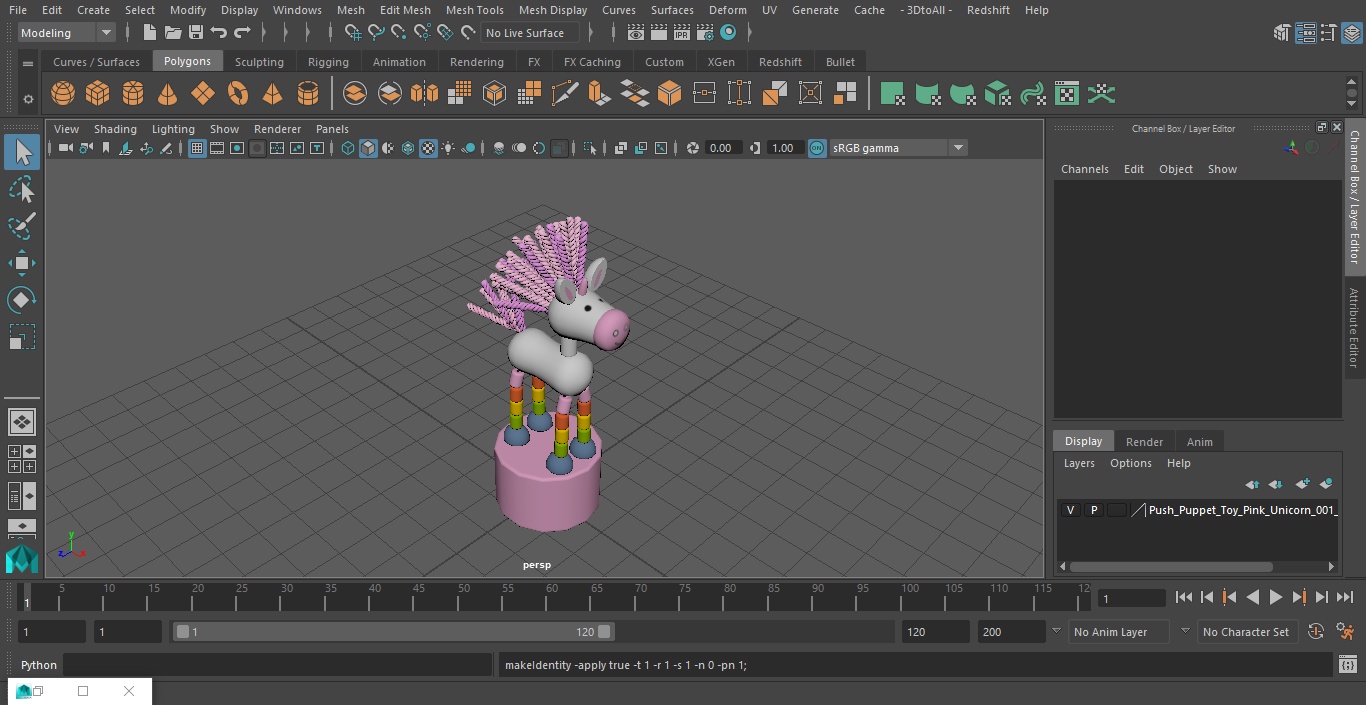Toggle textured display in viewport
Image resolution: width=1366 pixels, height=705 pixels.
pyautogui.click(x=428, y=148)
